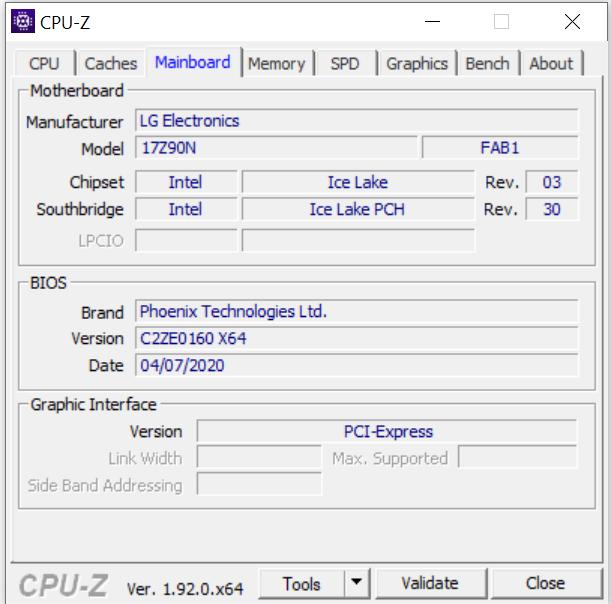Click the PCI-Express version field
The height and width of the screenshot is (604, 611).
pos(387,431)
